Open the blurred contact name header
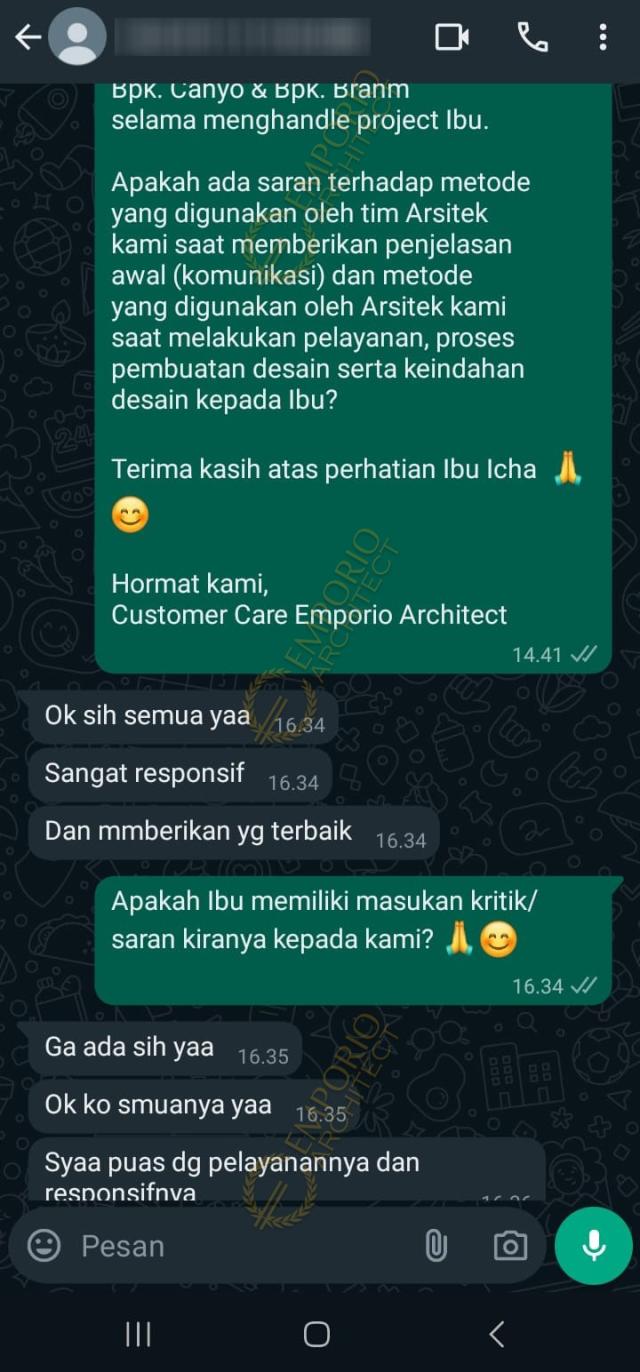Screen dimensions: 640x1372 pyautogui.click(x=243, y=38)
